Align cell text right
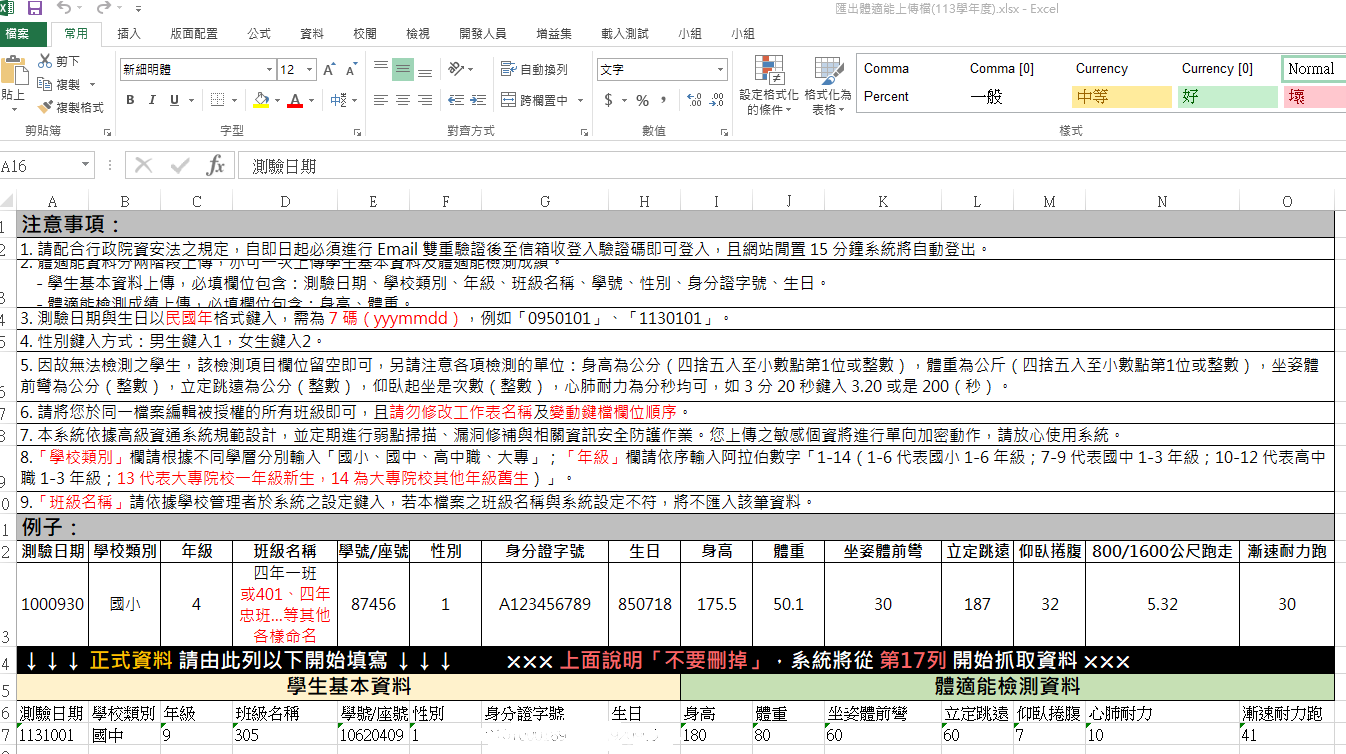 coord(425,100)
